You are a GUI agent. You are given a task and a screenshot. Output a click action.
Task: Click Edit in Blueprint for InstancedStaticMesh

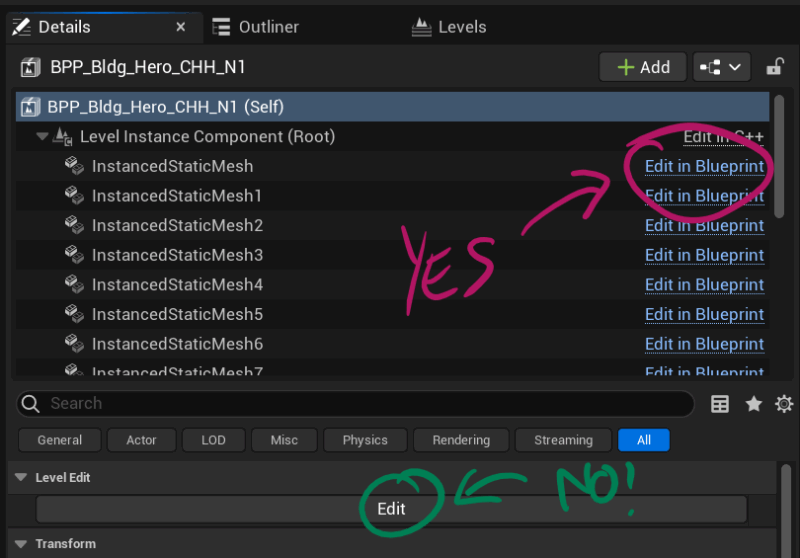[x=704, y=166]
